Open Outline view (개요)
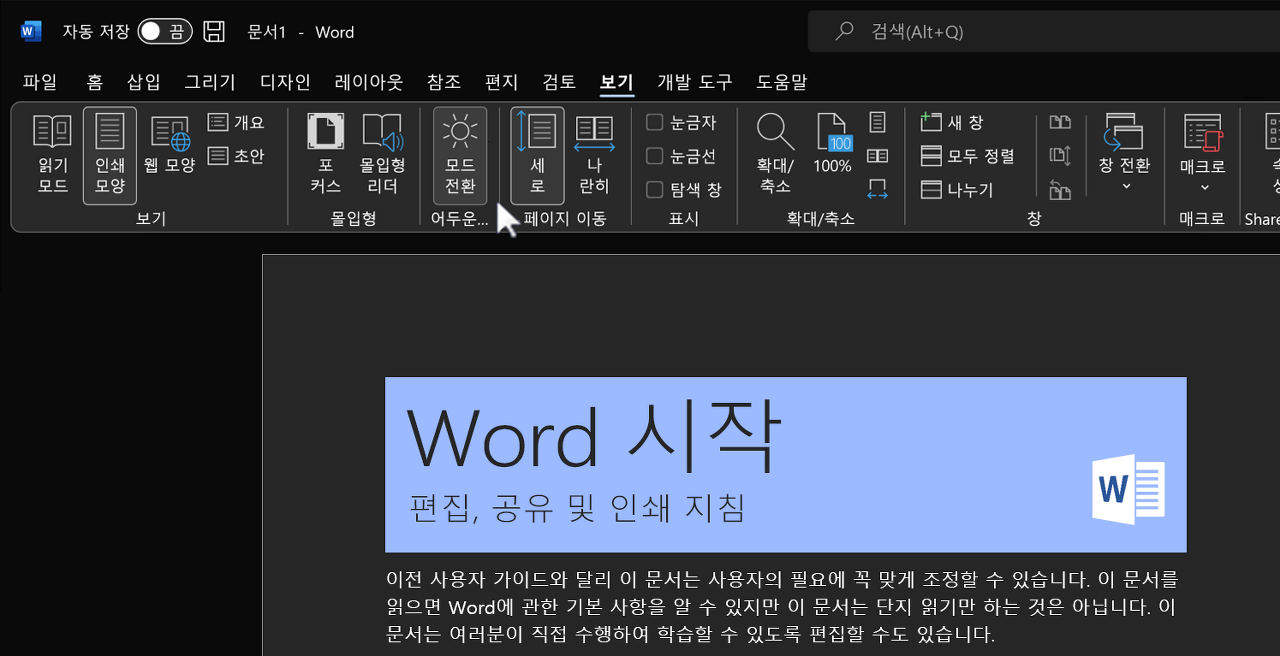The image size is (1280, 656). pos(237,122)
